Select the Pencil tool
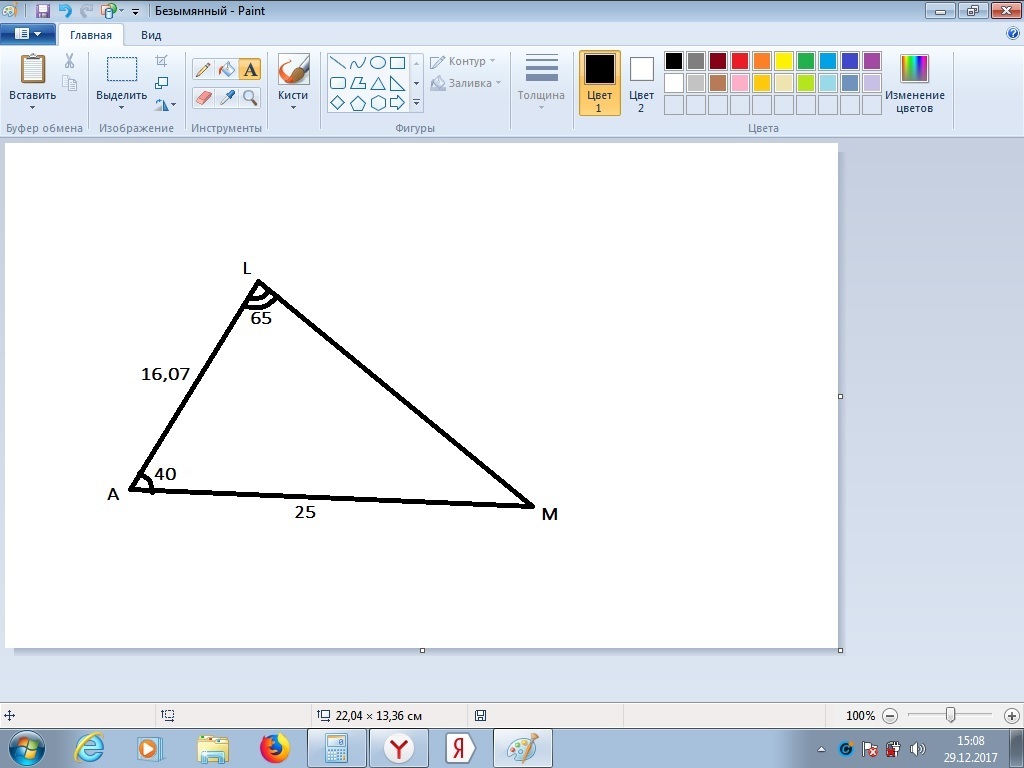 pyautogui.click(x=203, y=69)
